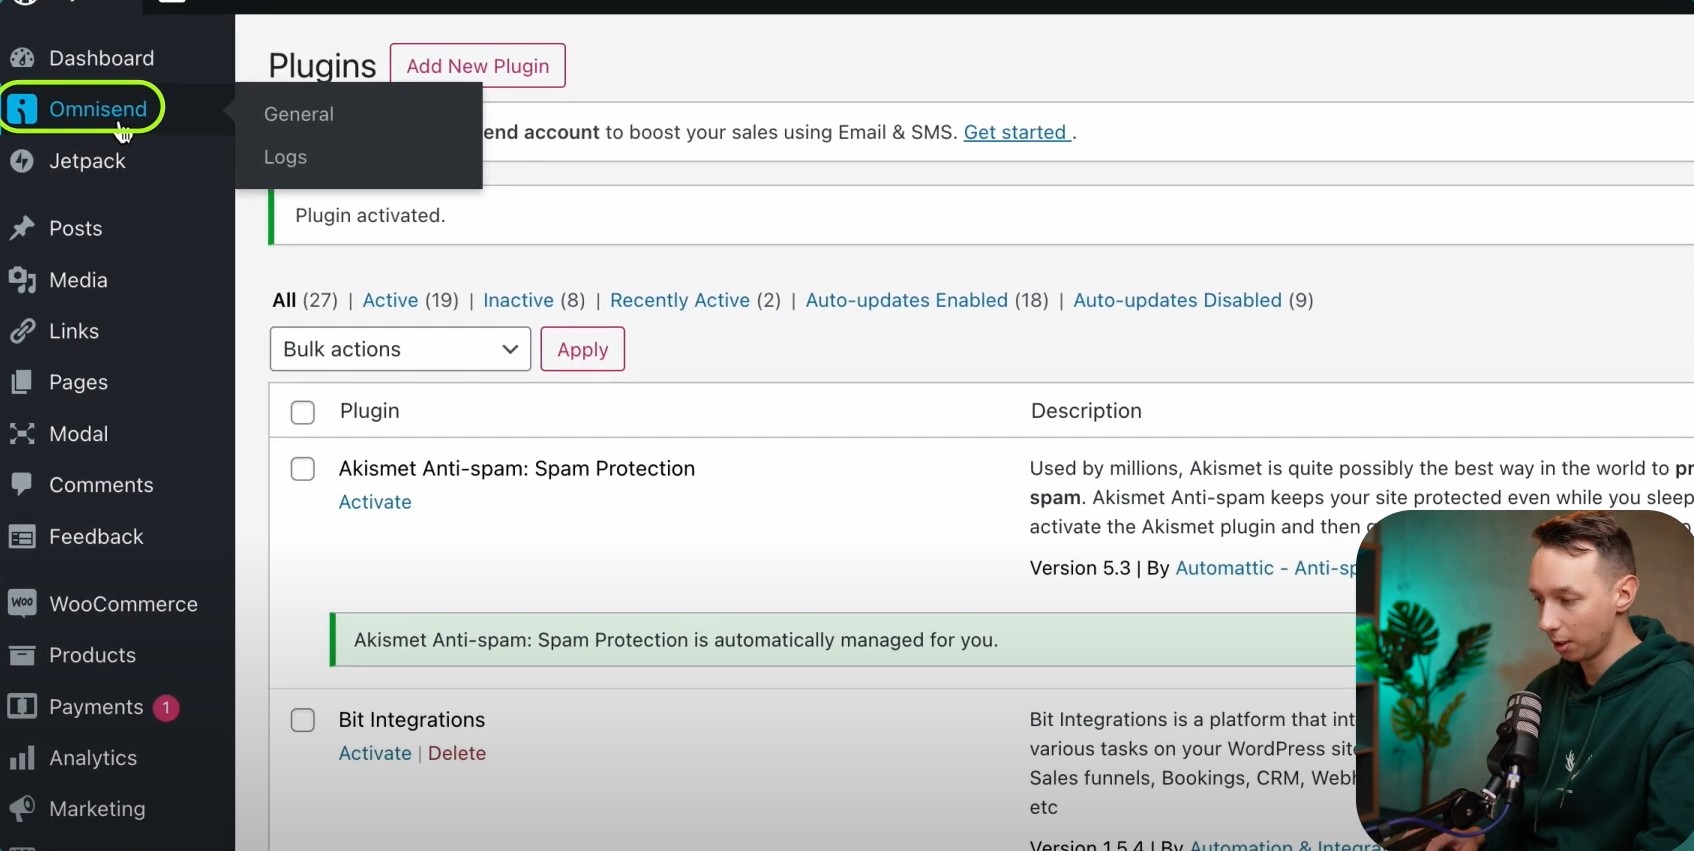
Task: Open the Feedback menu item
Action: (x=97, y=537)
